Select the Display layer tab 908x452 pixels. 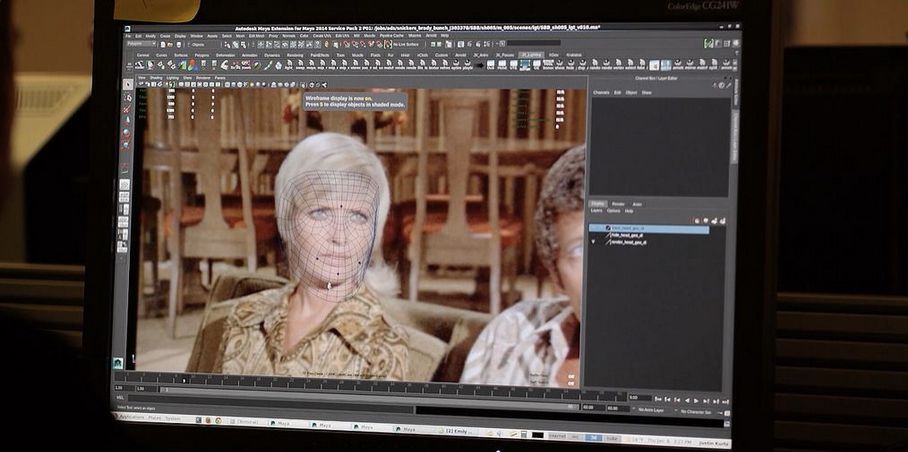598,204
